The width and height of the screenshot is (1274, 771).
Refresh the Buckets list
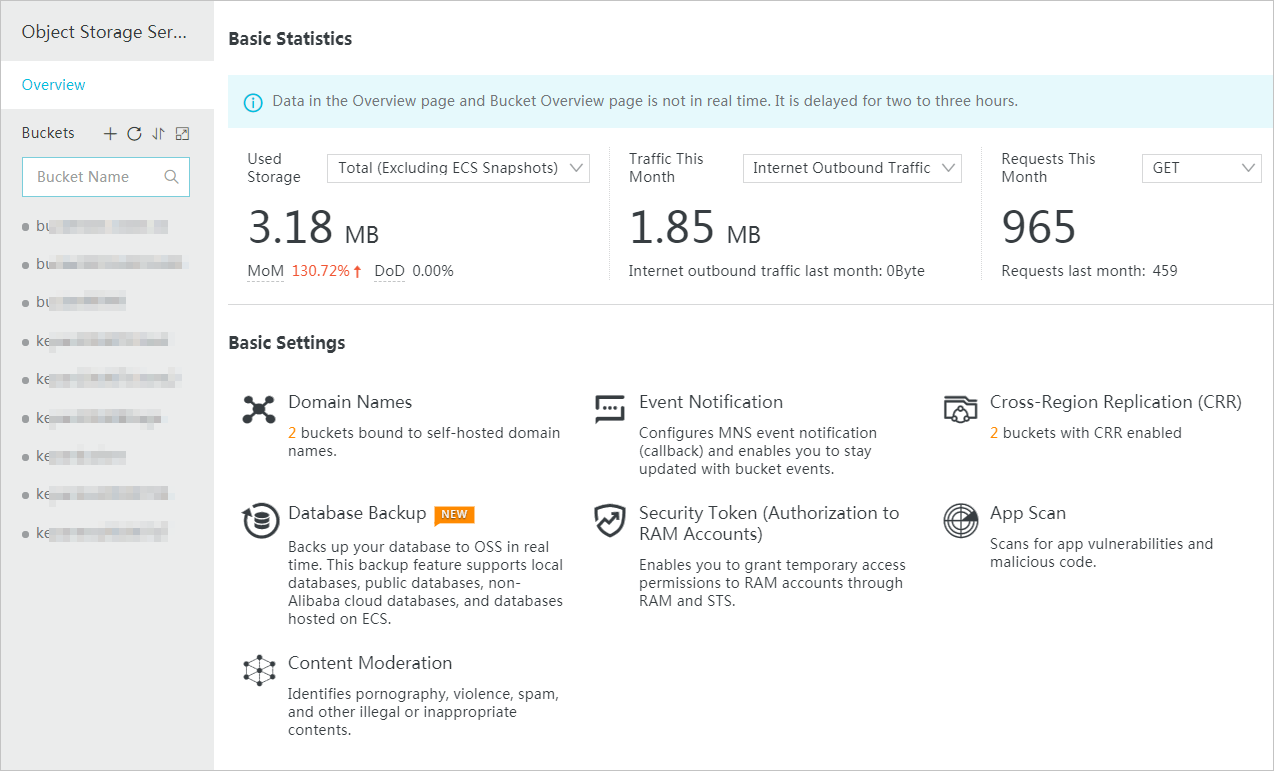134,133
